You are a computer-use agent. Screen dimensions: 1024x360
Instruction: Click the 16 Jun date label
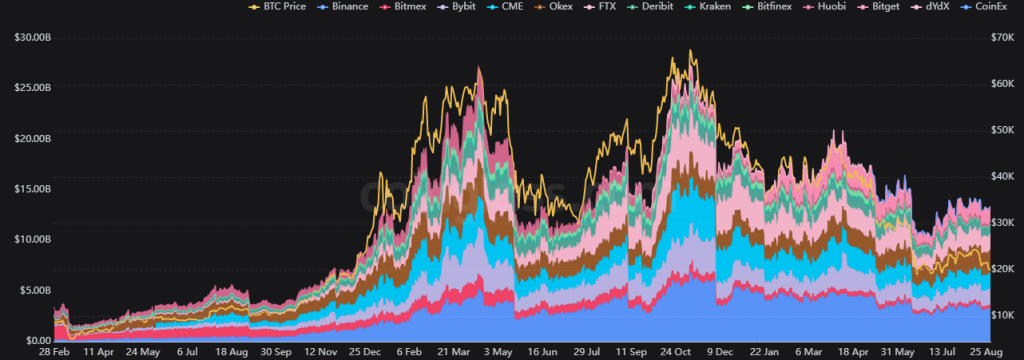click(544, 352)
